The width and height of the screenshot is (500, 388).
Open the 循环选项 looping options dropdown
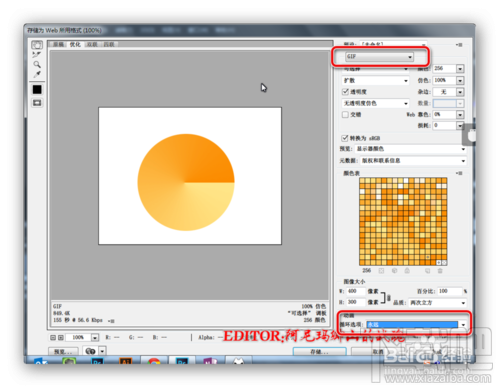tap(416, 325)
